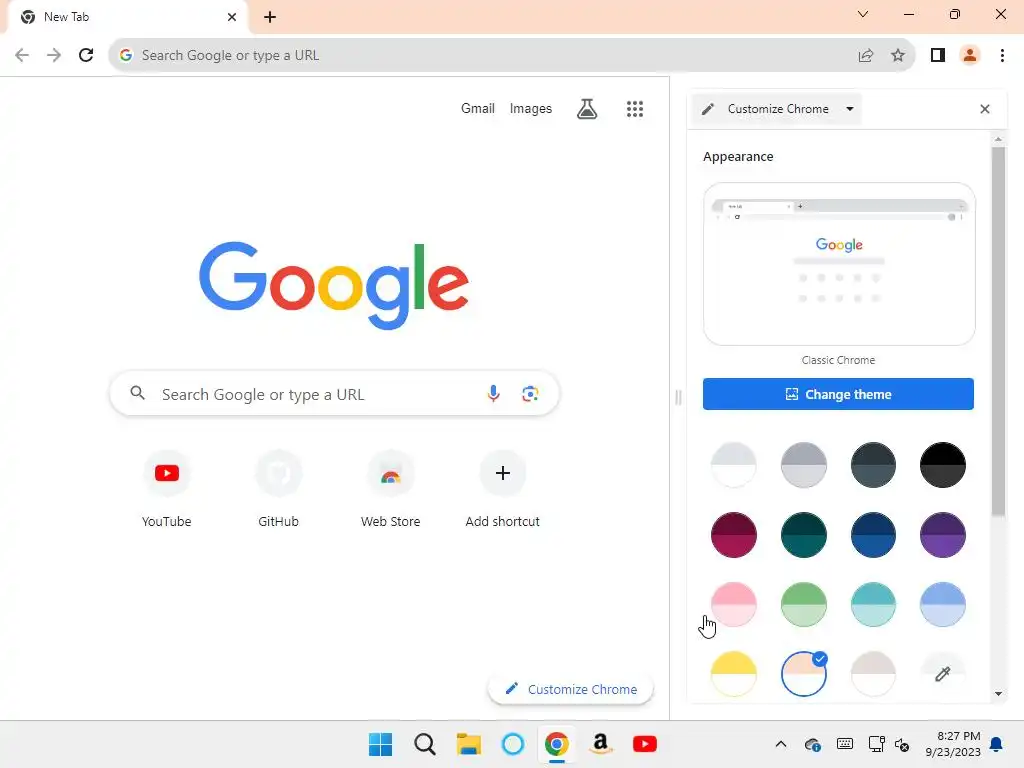Screen dimensions: 1024x768
Task: Start voice search with the microphone
Action: (494, 393)
